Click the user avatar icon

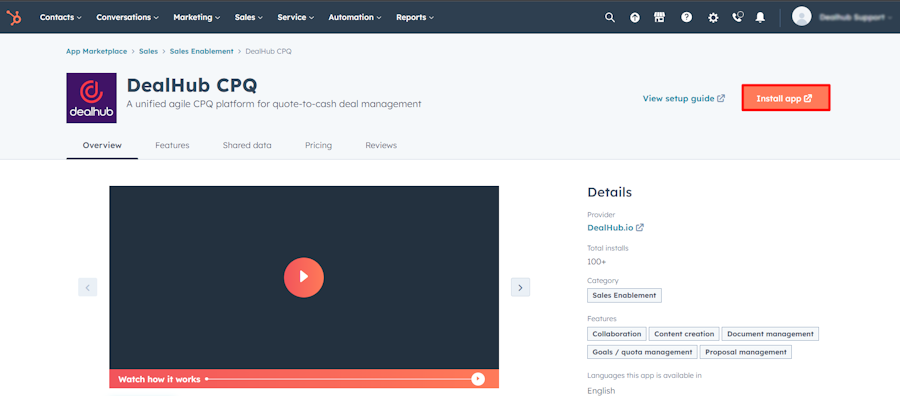[801, 17]
